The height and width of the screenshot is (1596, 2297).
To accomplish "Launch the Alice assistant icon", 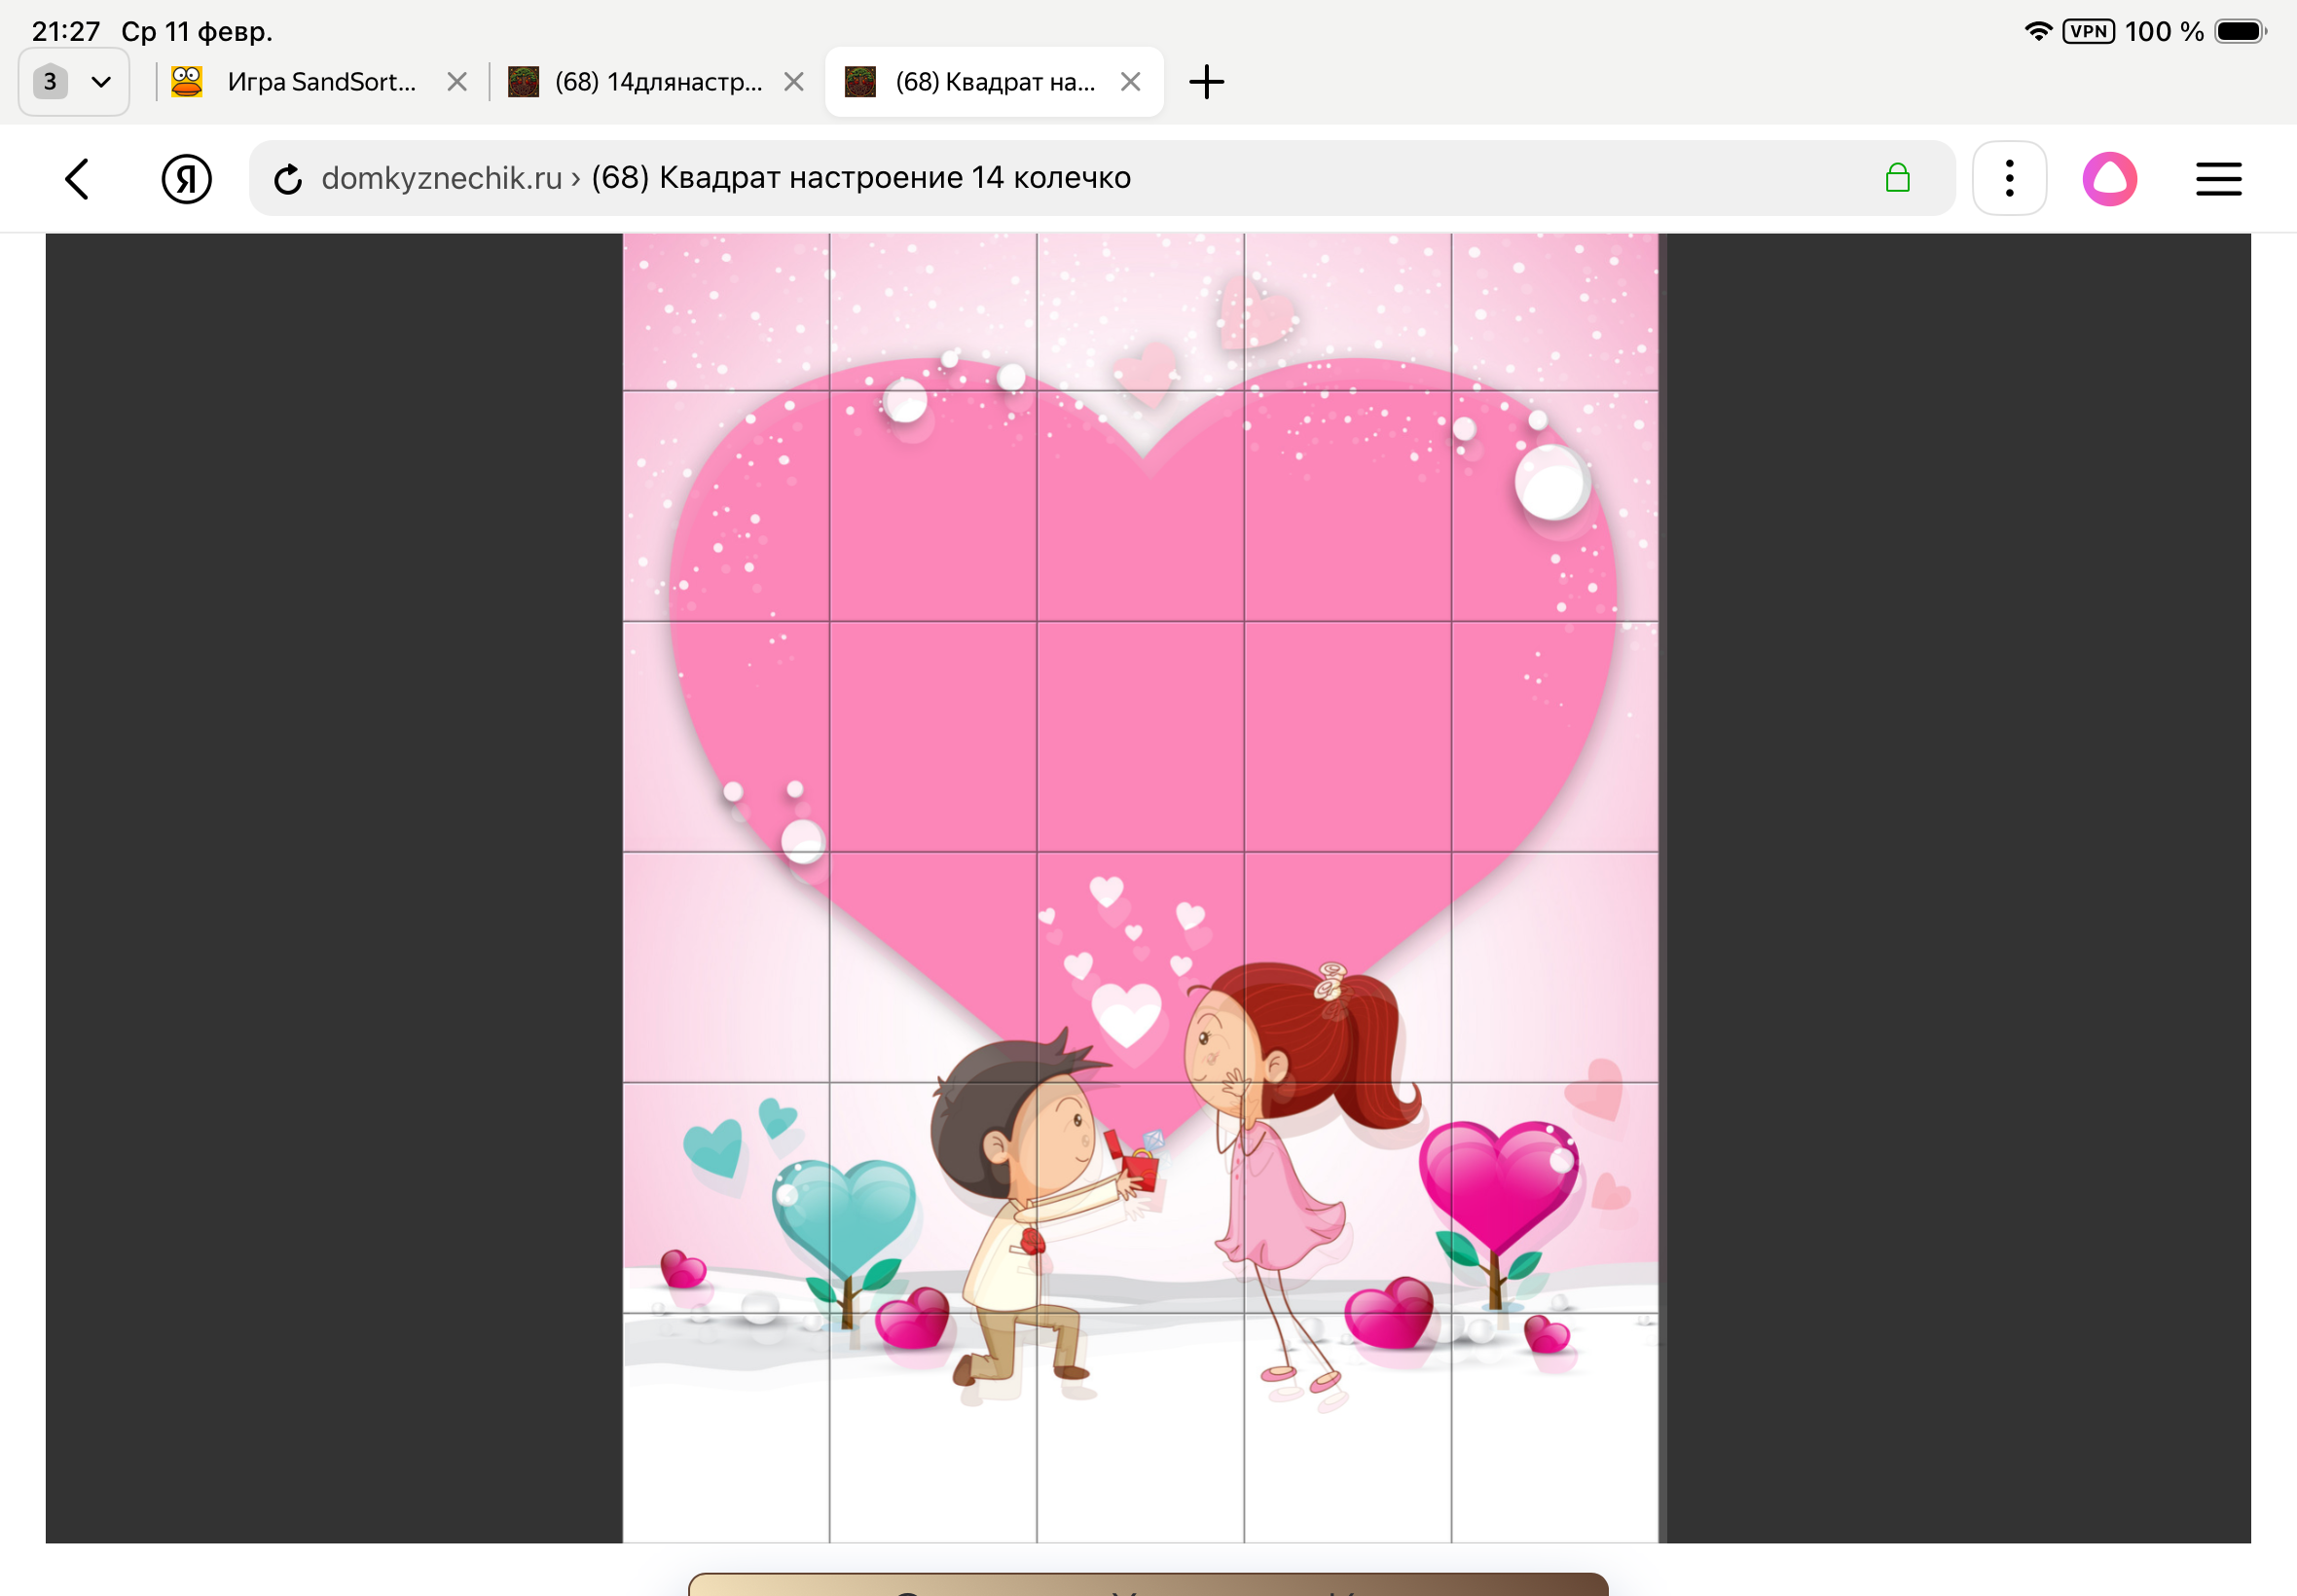I will pos(2109,179).
